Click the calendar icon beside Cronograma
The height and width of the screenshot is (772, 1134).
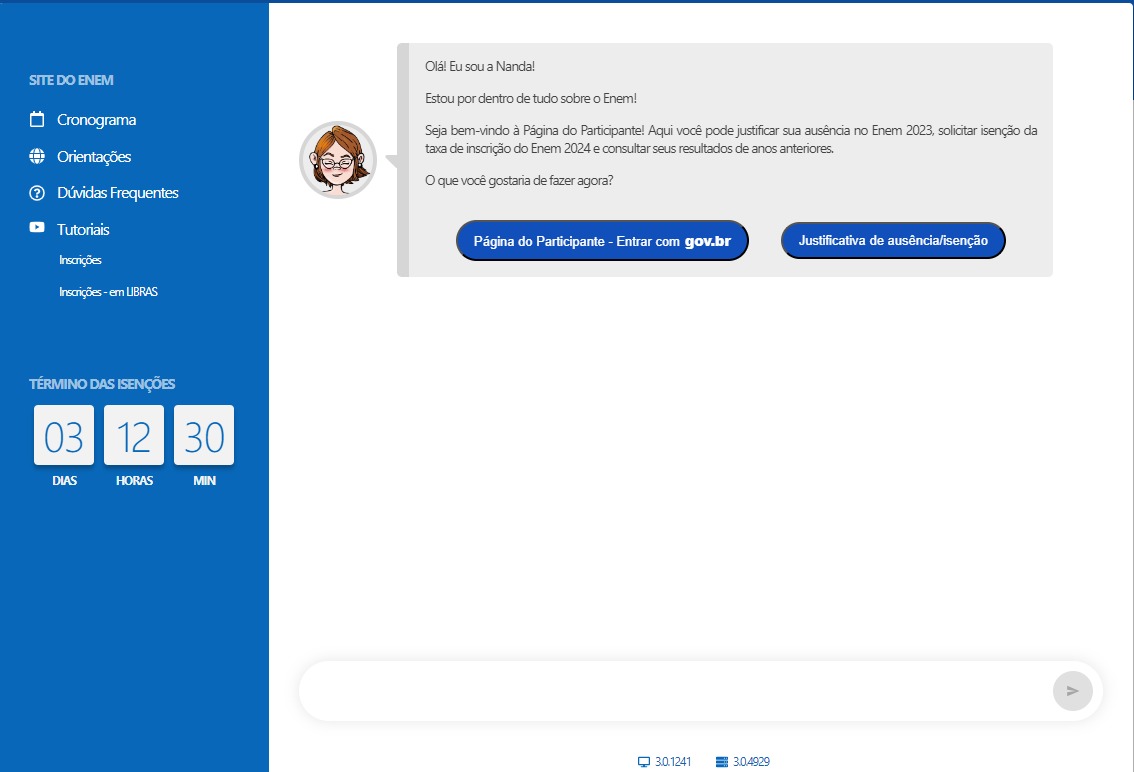coord(37,119)
